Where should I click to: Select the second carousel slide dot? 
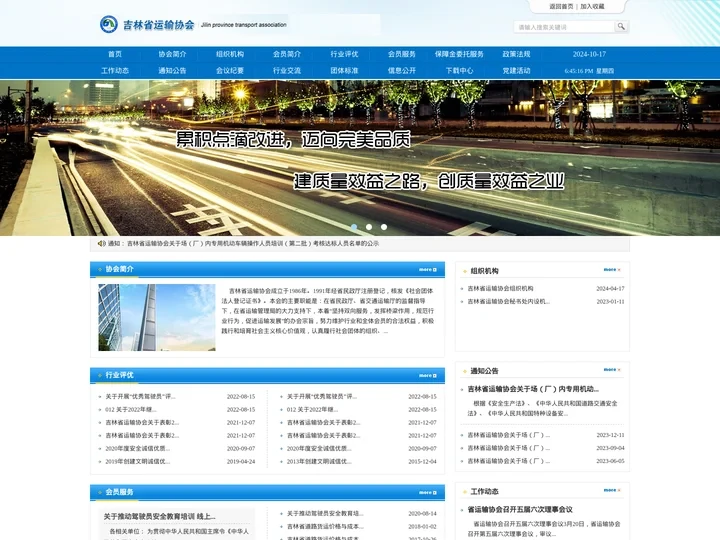tap(368, 227)
